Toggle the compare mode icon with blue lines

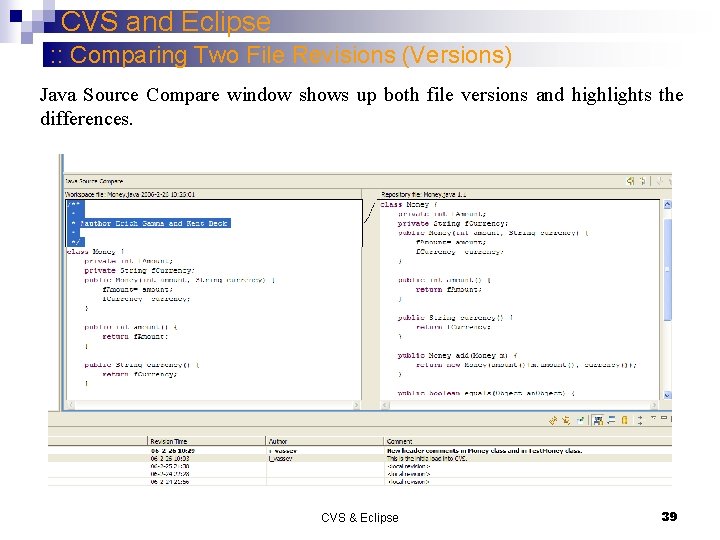tap(611, 420)
